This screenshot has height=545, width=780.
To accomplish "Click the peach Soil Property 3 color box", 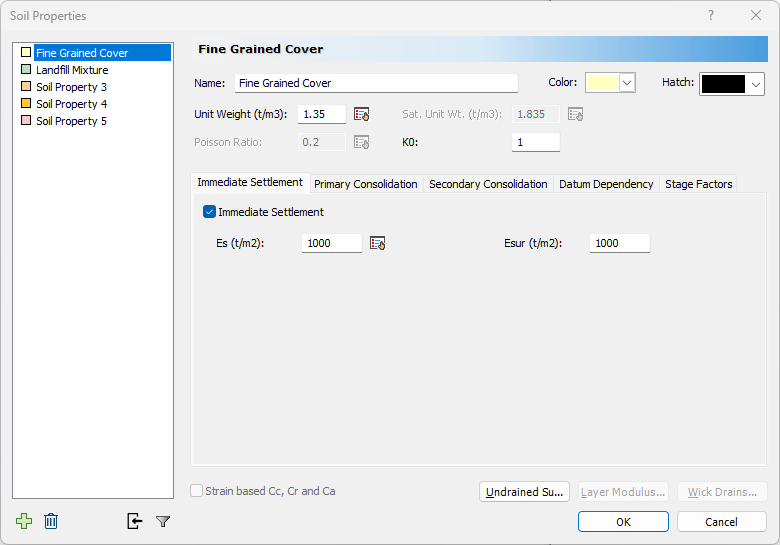I will click(26, 86).
